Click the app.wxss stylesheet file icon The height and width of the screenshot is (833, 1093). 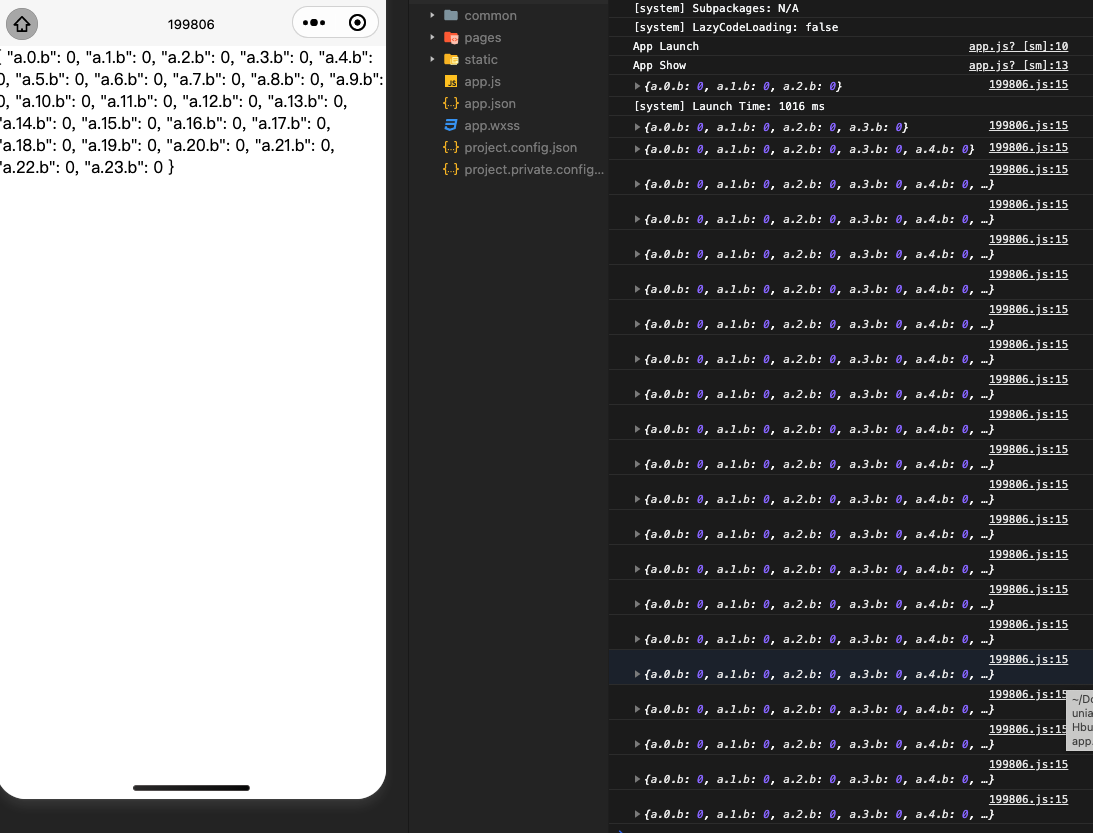451,125
